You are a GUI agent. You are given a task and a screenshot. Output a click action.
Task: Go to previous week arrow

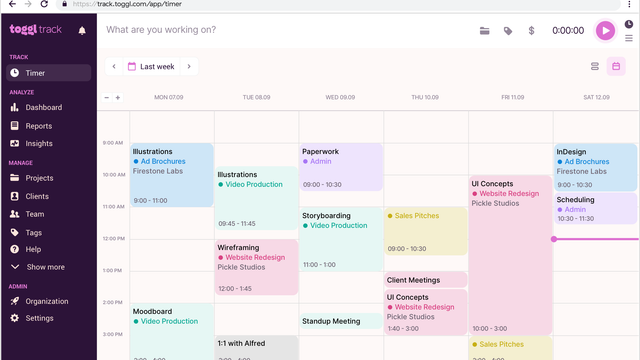pos(114,67)
